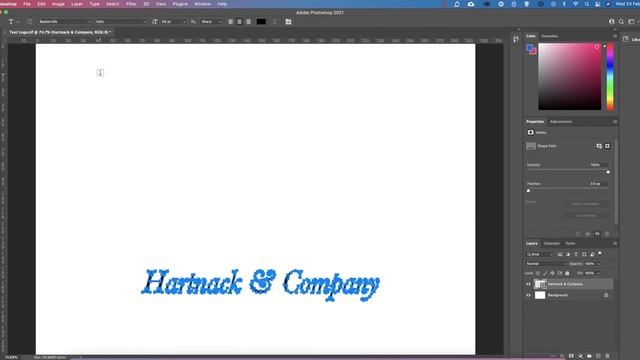640x360 pixels.
Task: Switch to the Adjustments tab
Action: coord(560,122)
